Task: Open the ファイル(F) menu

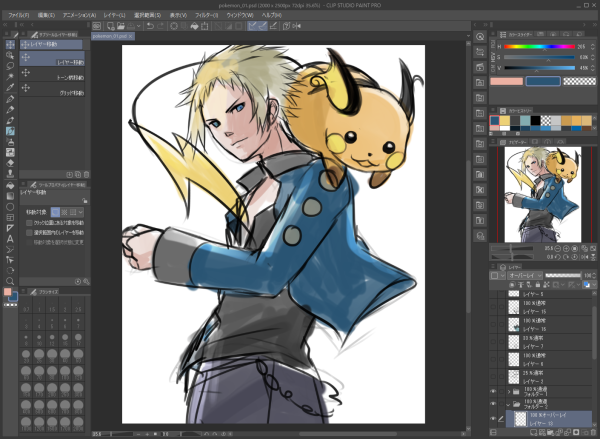Action: click(x=19, y=15)
